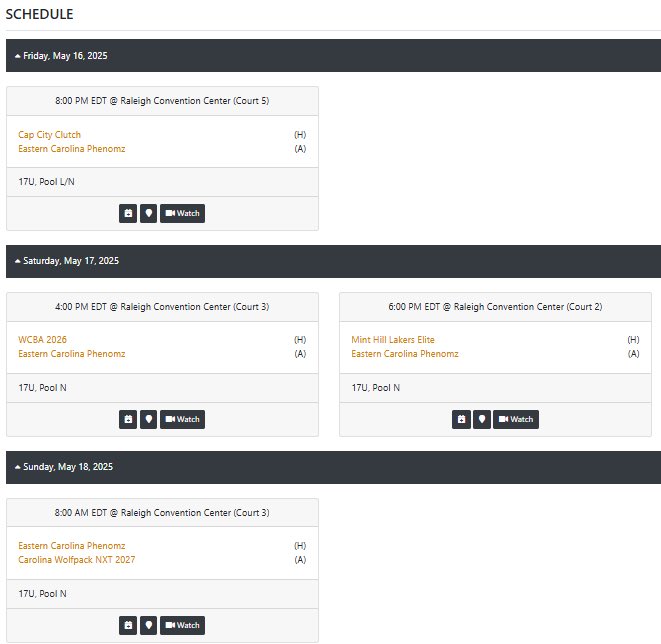Open Eastern Carolina Phenomz link under Cap City Clutch
661x644 pixels.
[x=72, y=149]
